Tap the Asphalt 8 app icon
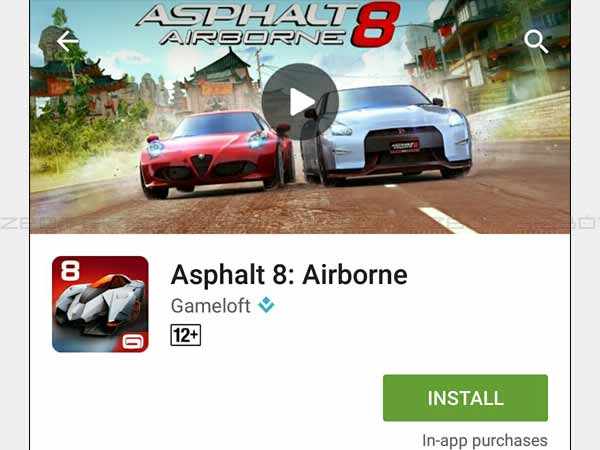This screenshot has height=450, width=600. [100, 304]
